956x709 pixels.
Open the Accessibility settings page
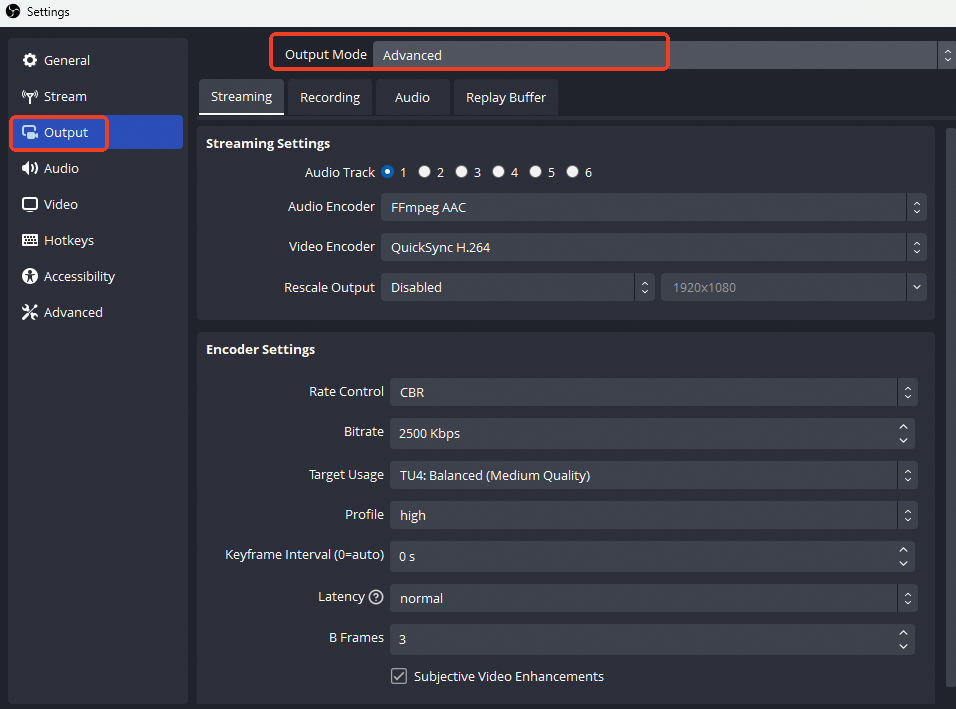click(96, 276)
